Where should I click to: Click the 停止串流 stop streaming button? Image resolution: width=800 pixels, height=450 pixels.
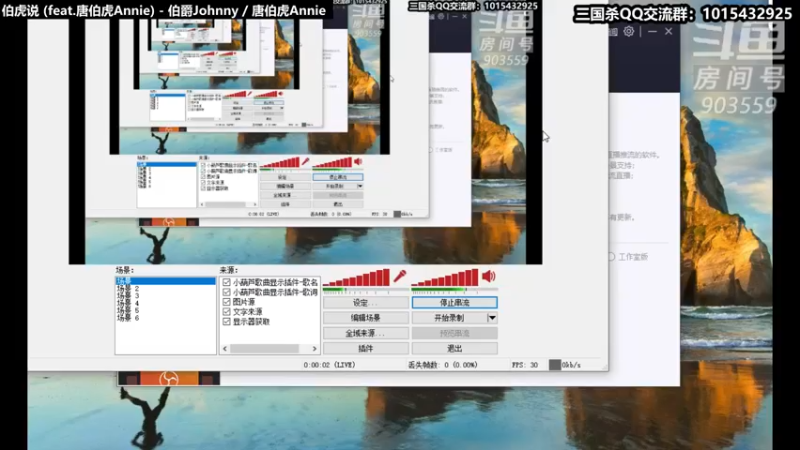[455, 303]
